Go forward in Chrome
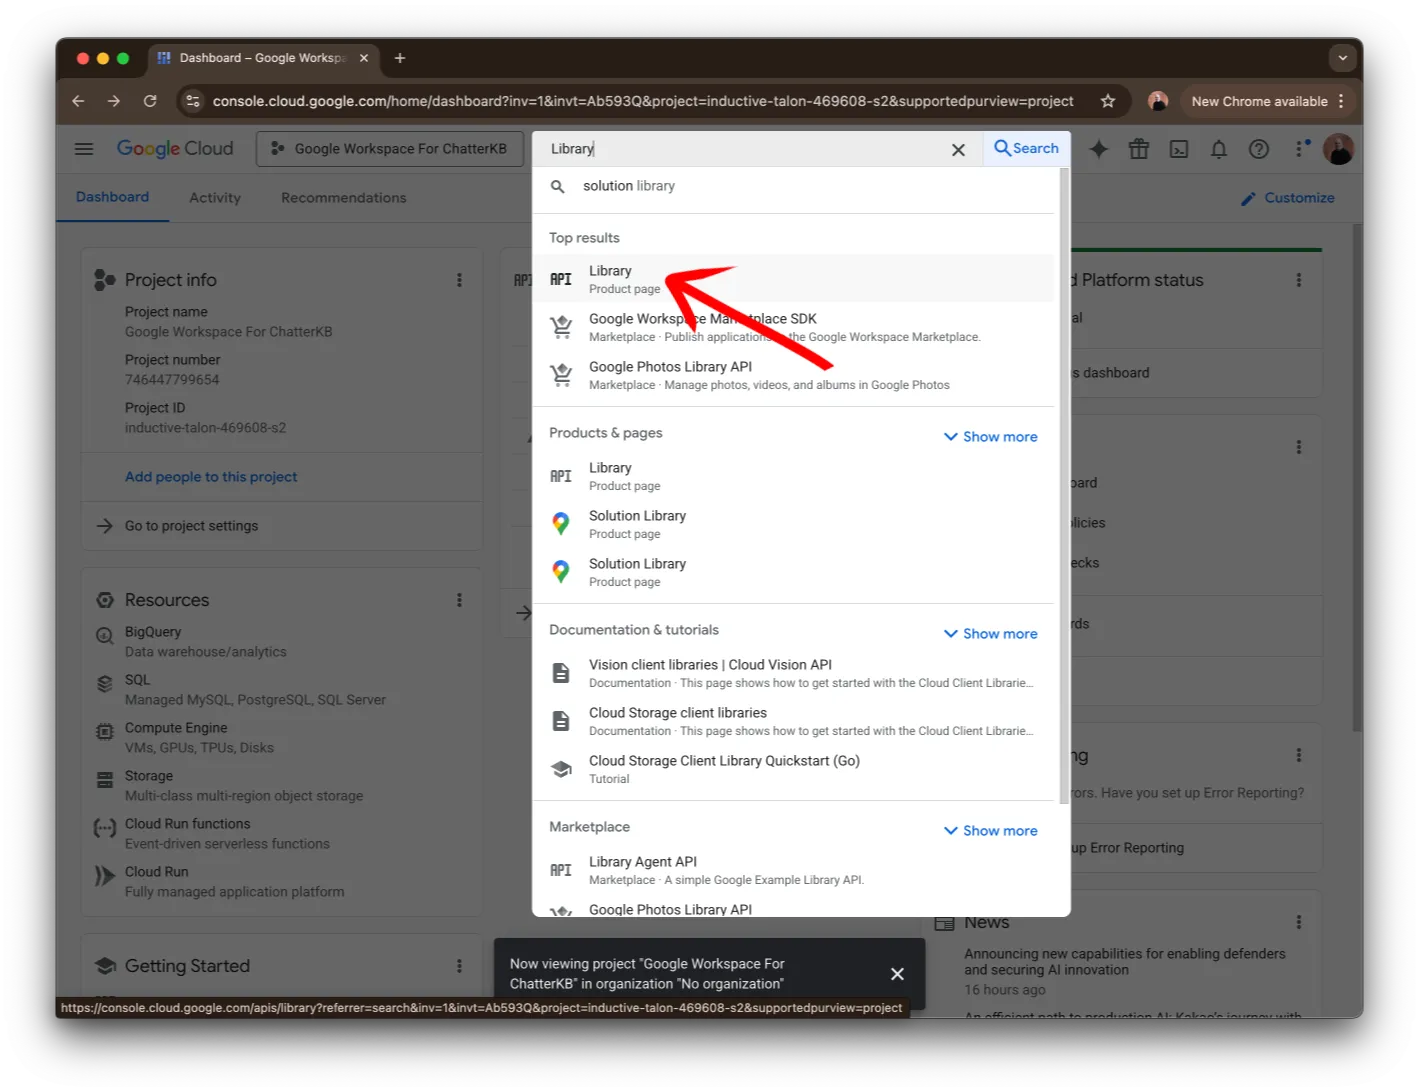1419x1092 pixels. click(x=114, y=101)
